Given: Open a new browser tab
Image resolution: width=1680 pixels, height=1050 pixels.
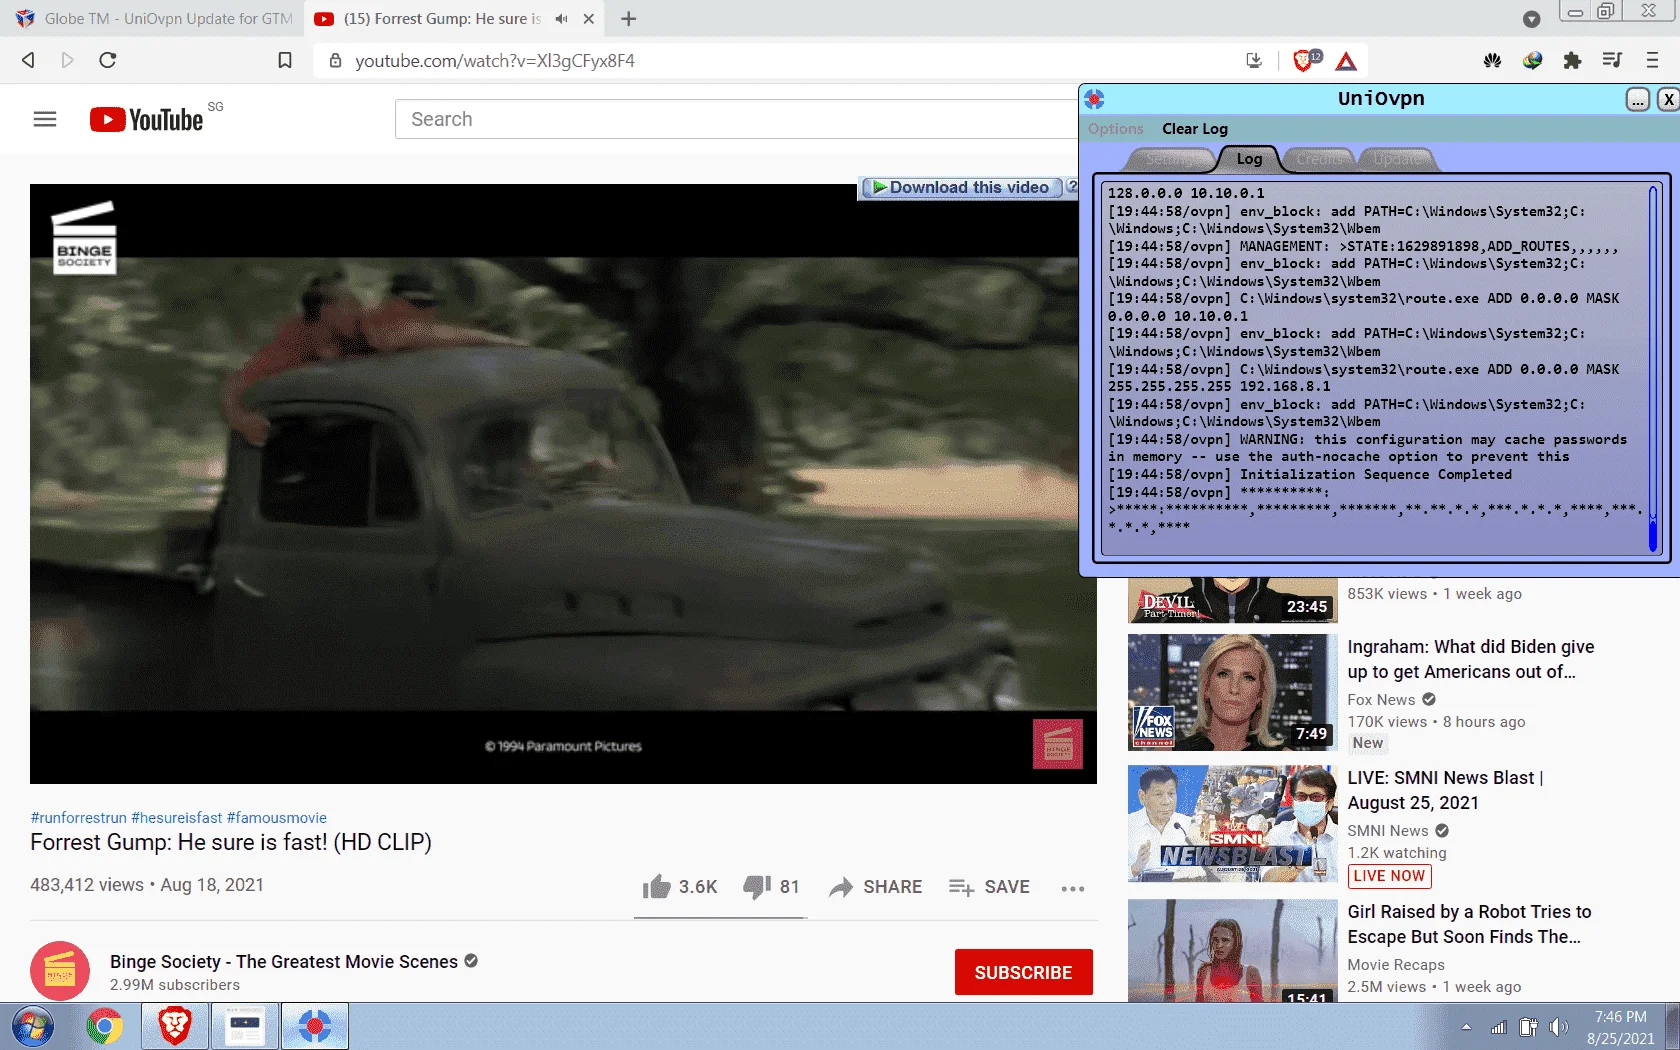Looking at the screenshot, I should point(629,19).
